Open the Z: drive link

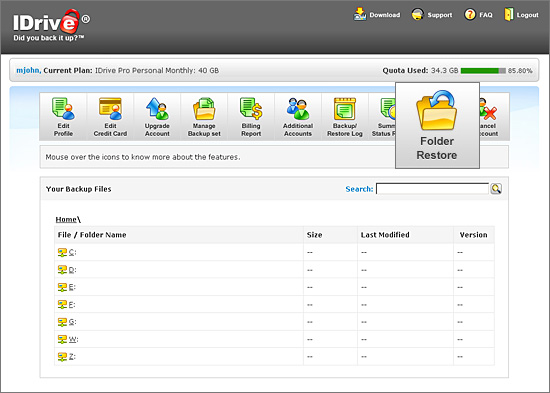pos(72,356)
